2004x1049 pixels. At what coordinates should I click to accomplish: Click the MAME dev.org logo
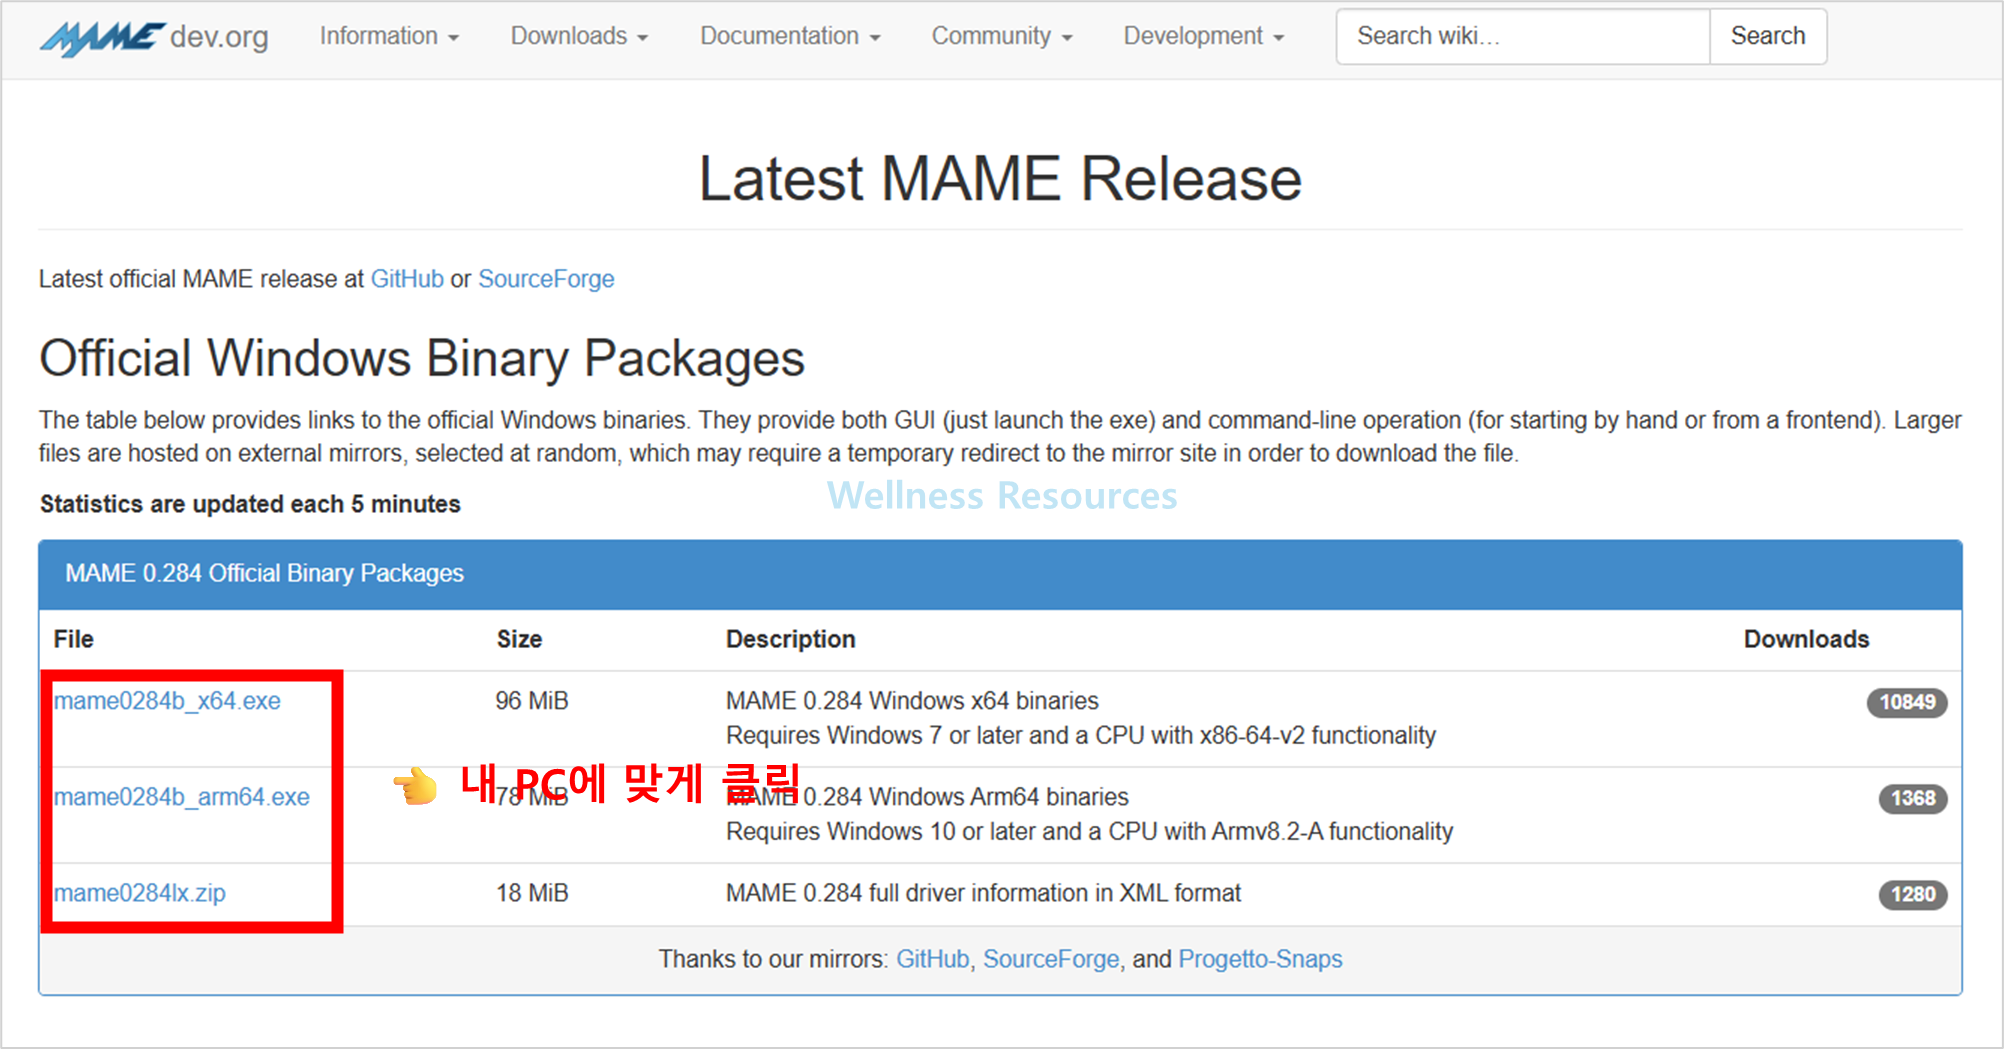(154, 38)
